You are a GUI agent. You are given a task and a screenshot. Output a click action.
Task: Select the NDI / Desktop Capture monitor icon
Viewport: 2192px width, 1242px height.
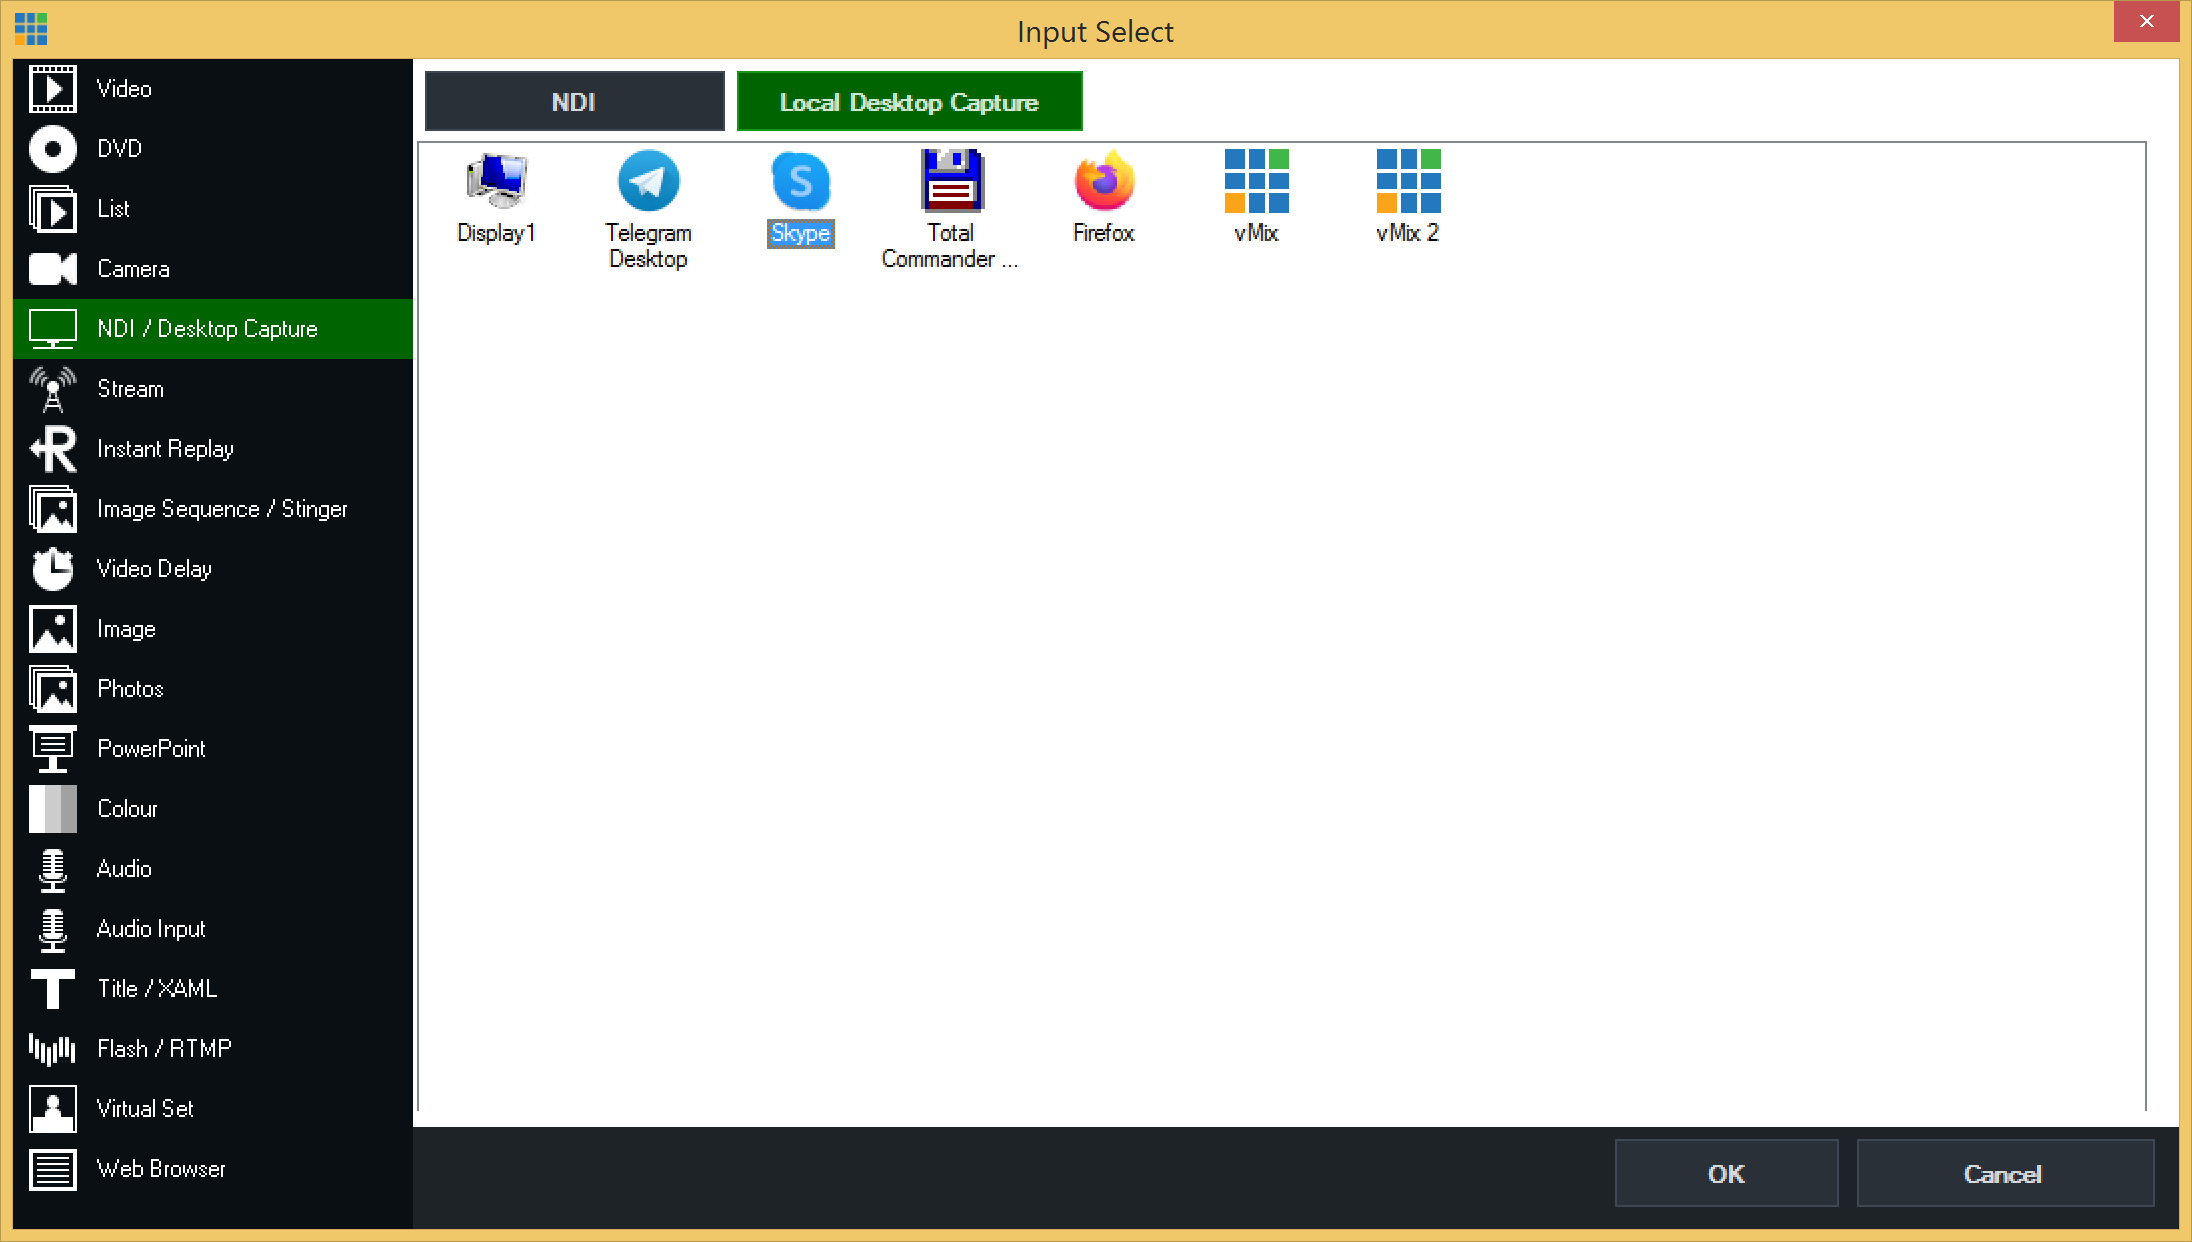53,329
